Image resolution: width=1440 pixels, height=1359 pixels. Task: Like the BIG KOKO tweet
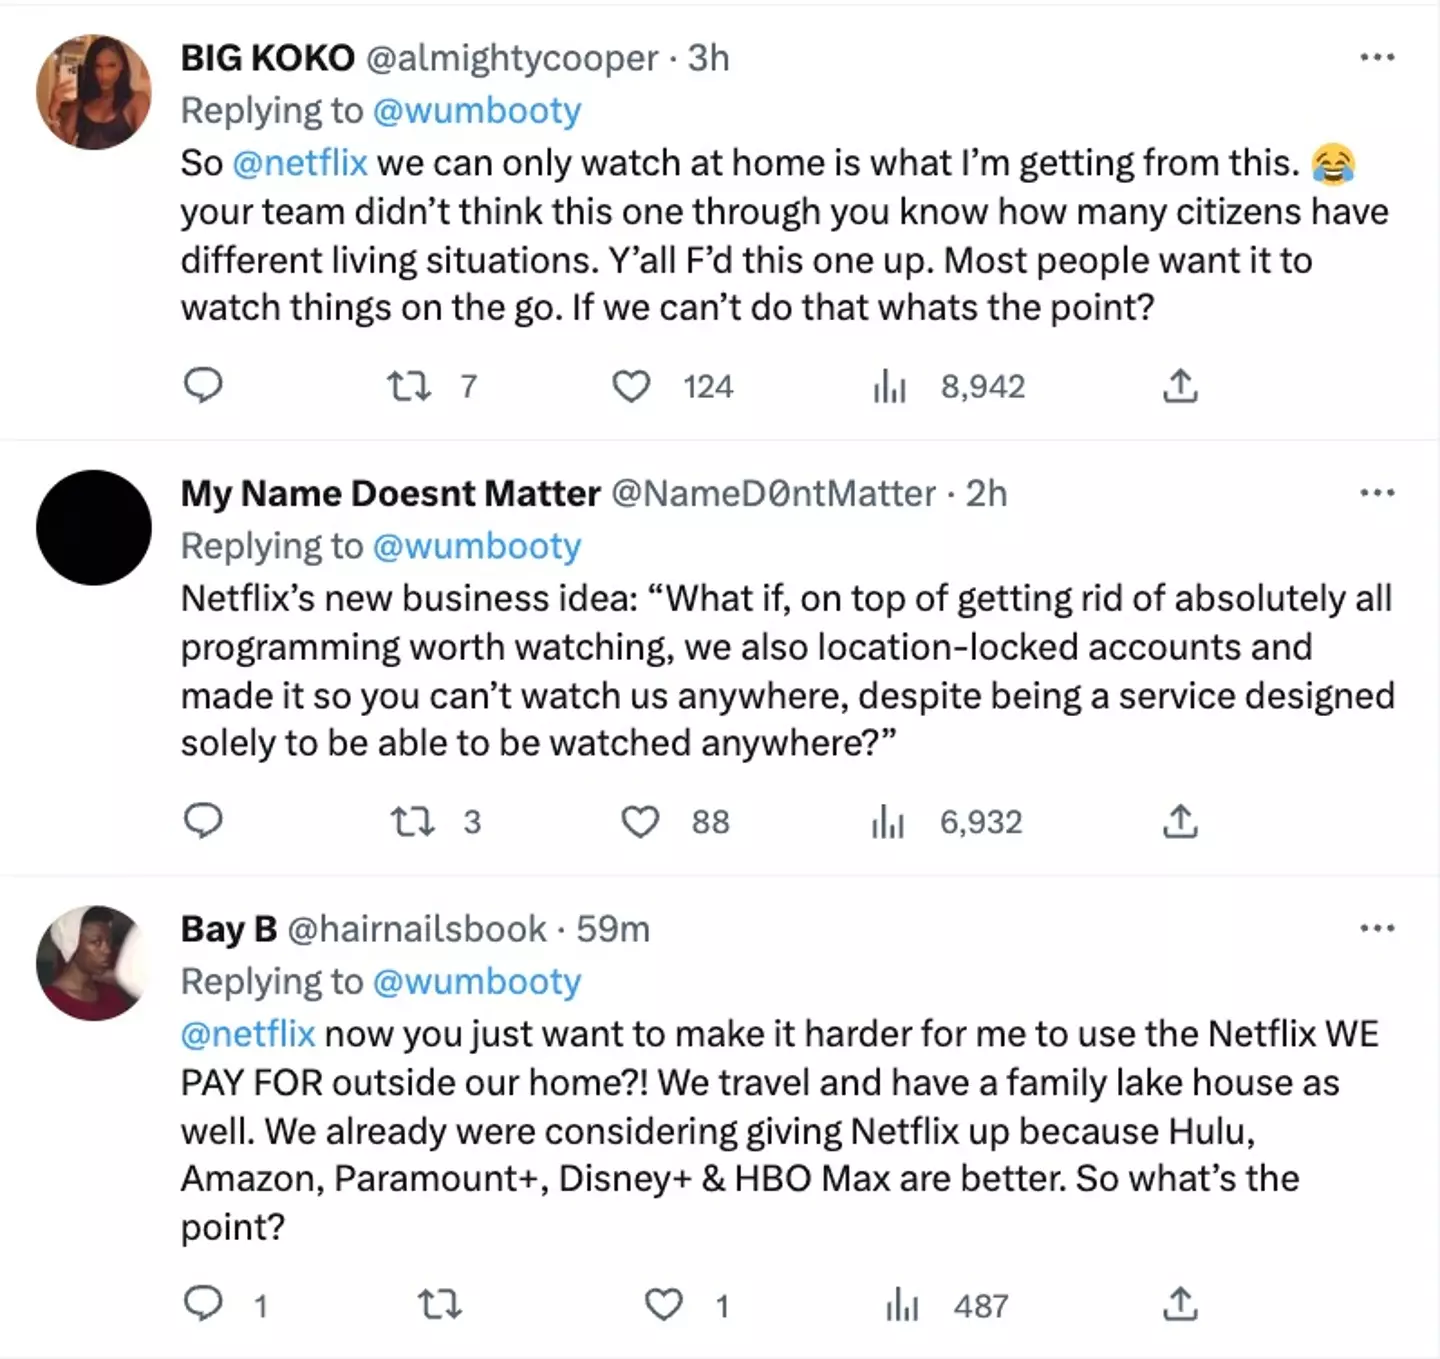click(631, 386)
